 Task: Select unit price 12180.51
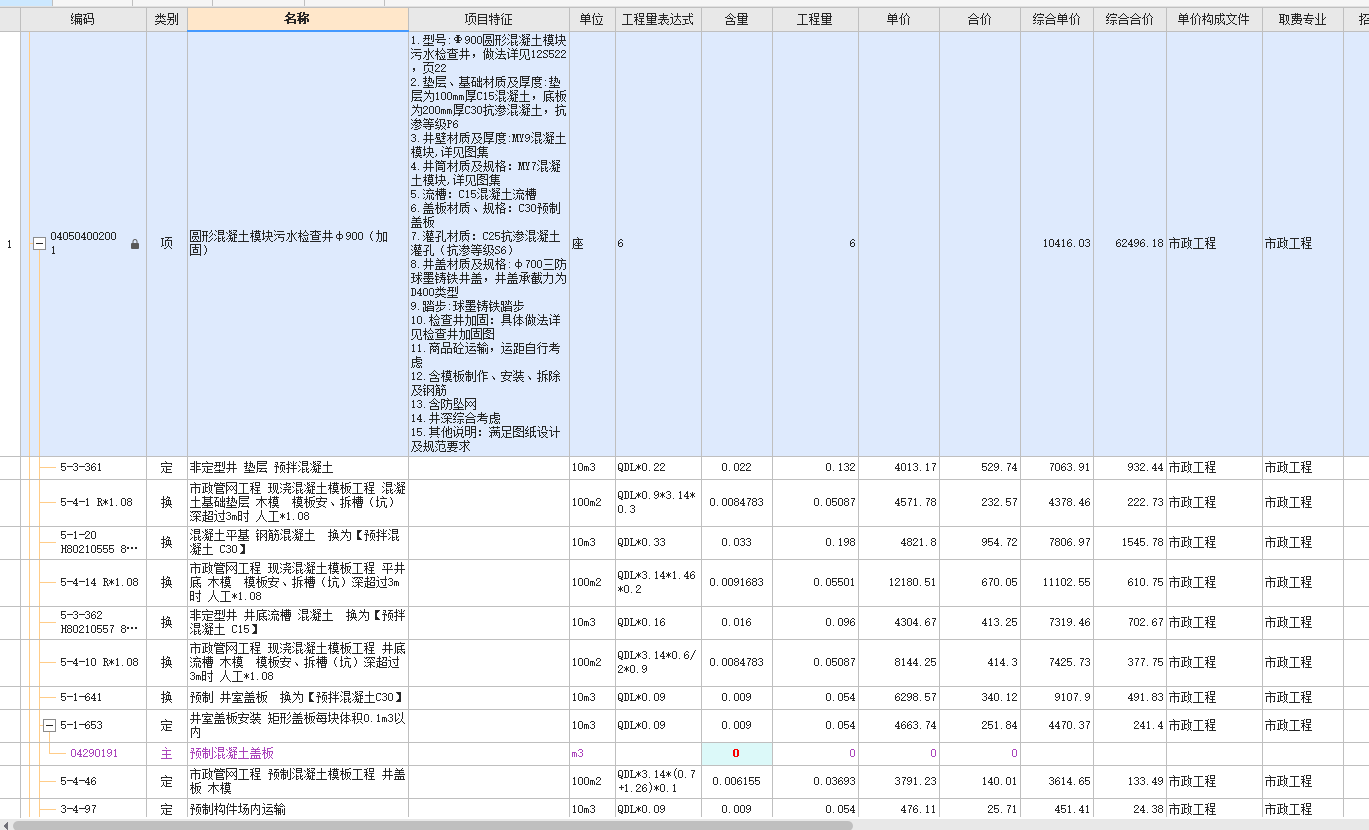click(x=899, y=582)
